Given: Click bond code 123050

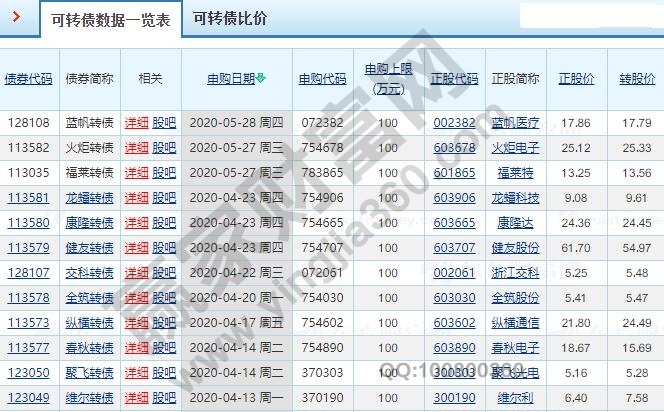Looking at the screenshot, I should click(x=29, y=373).
